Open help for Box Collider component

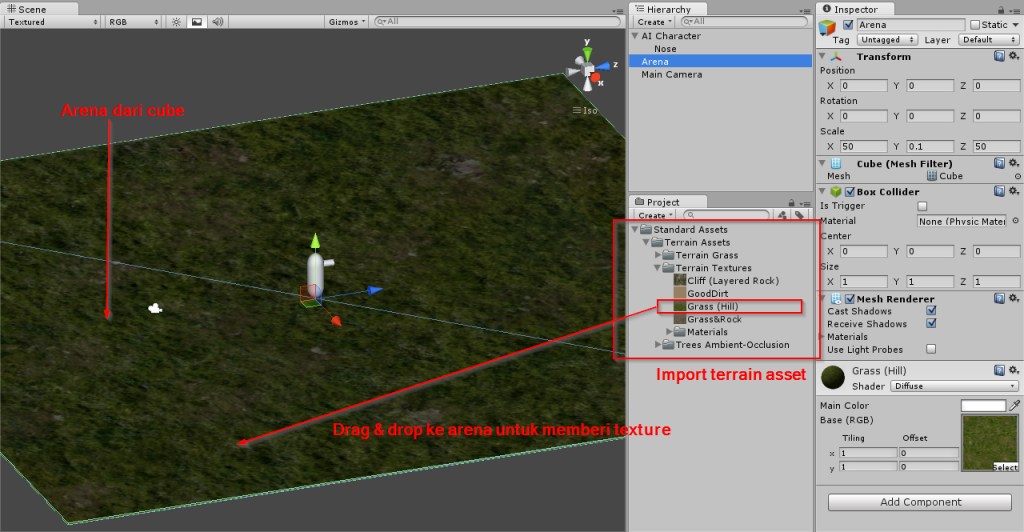point(999,191)
